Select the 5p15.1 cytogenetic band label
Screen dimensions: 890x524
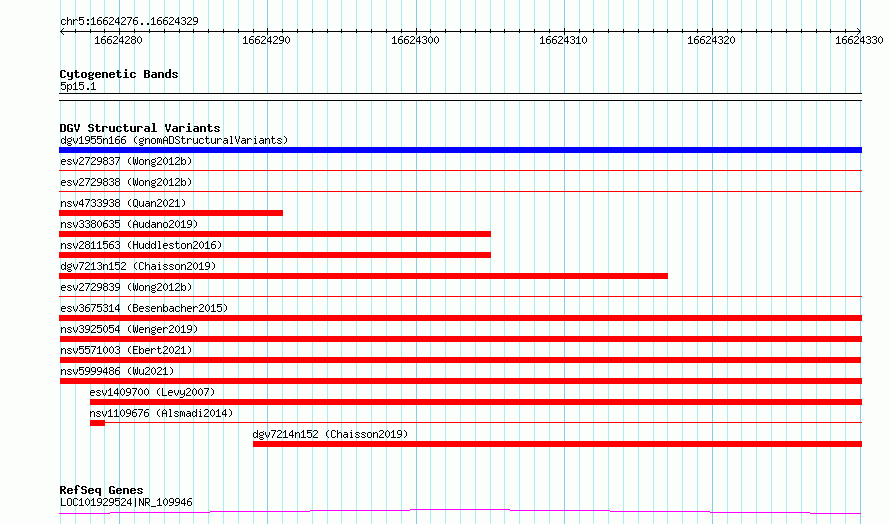pos(78,86)
